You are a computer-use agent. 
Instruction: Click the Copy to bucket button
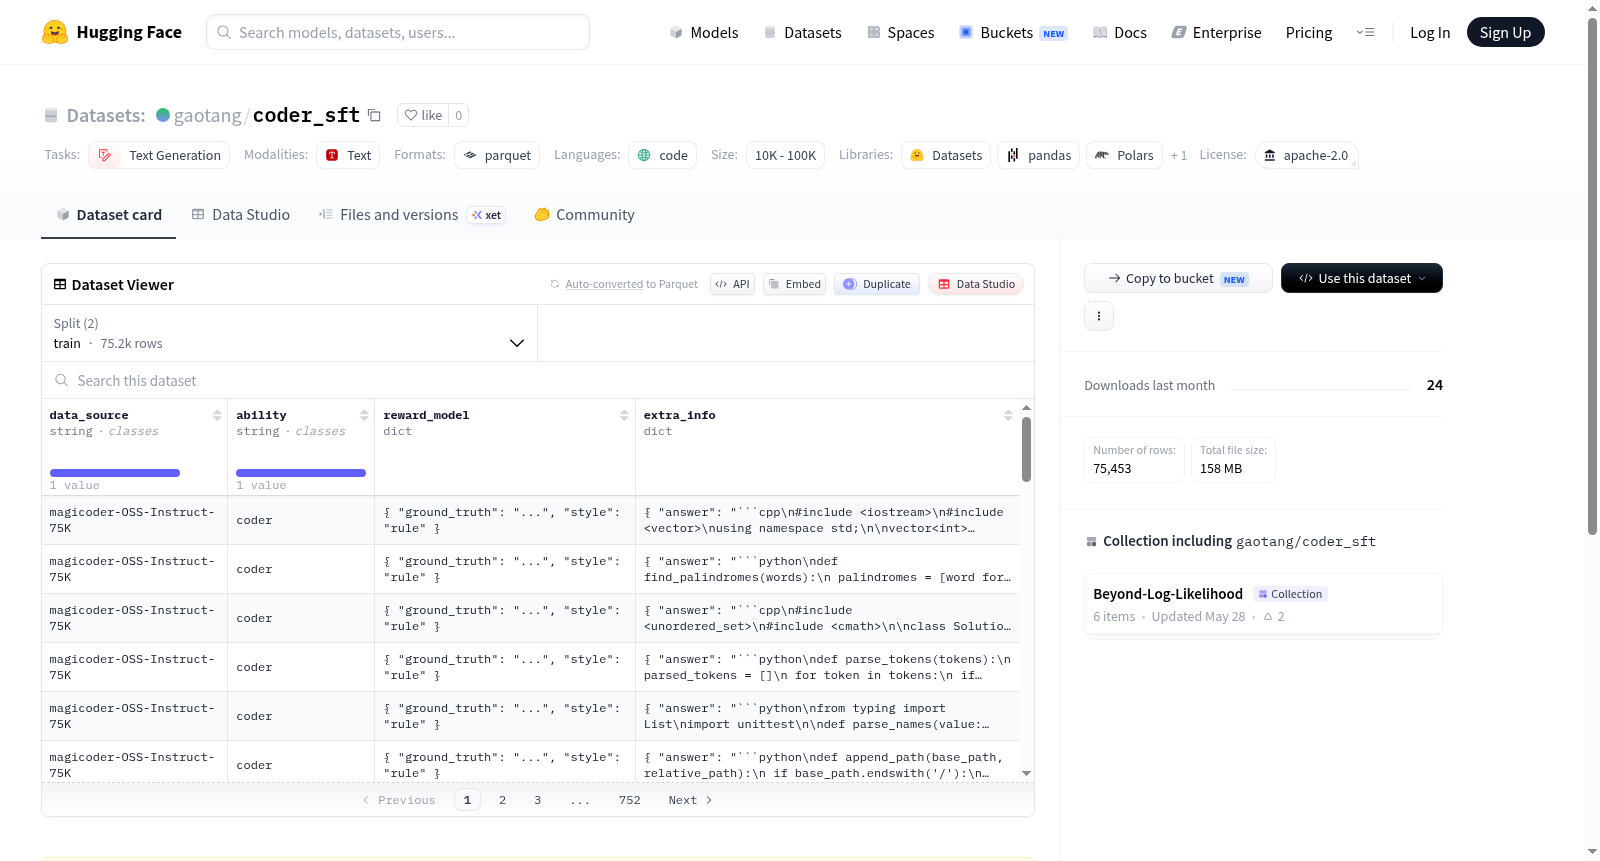click(1178, 278)
